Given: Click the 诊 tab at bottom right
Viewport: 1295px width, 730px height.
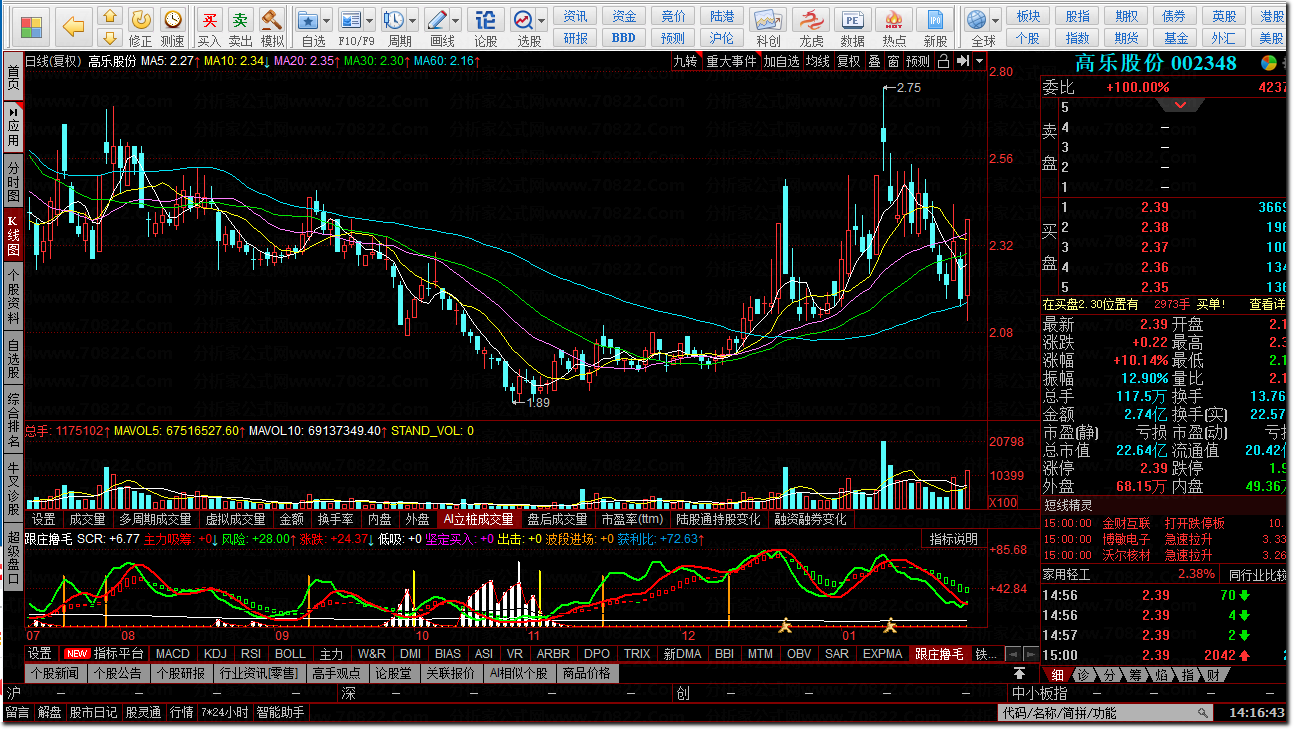Looking at the screenshot, I should (x=1081, y=675).
